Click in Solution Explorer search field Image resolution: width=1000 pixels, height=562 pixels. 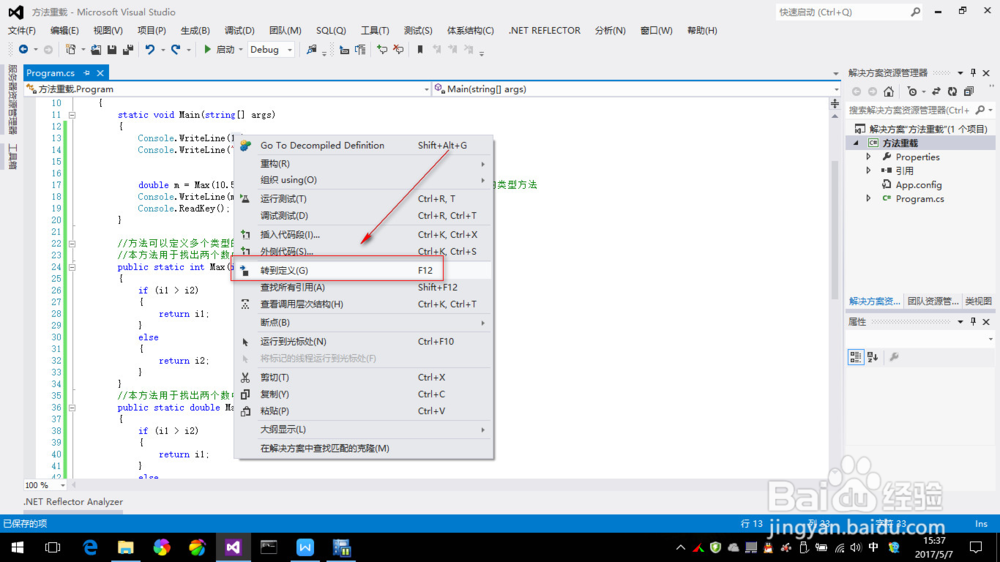909,110
